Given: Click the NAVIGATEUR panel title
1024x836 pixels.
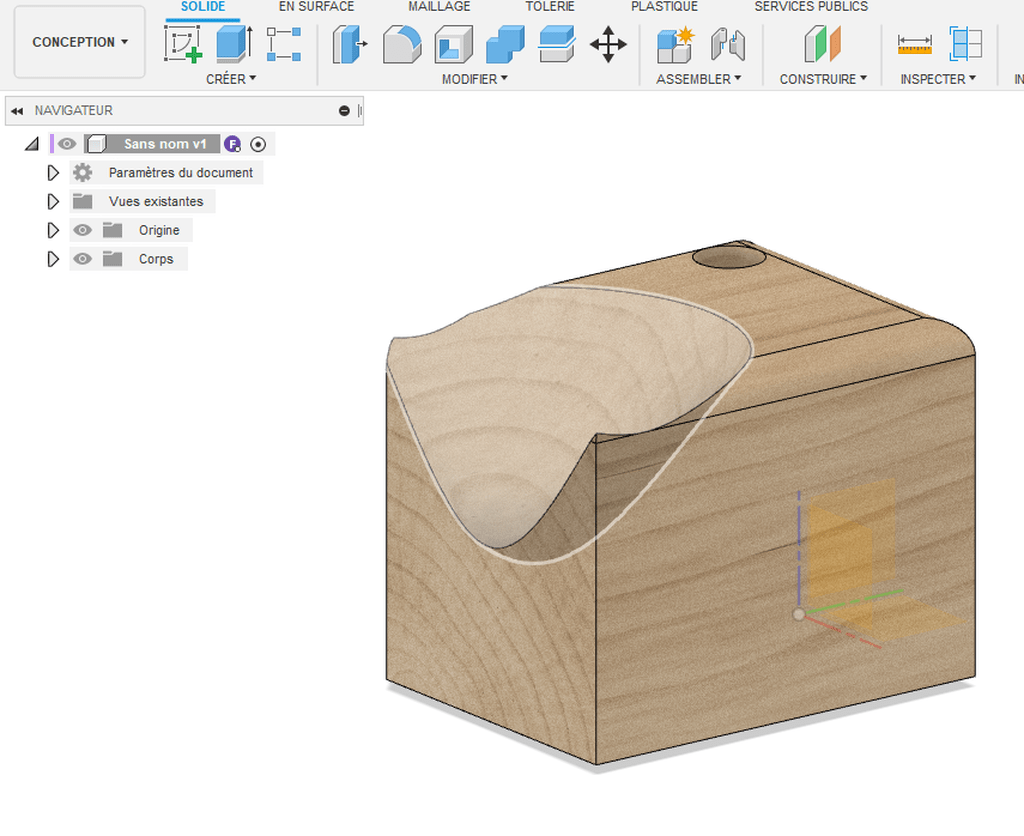Looking at the screenshot, I should [74, 110].
